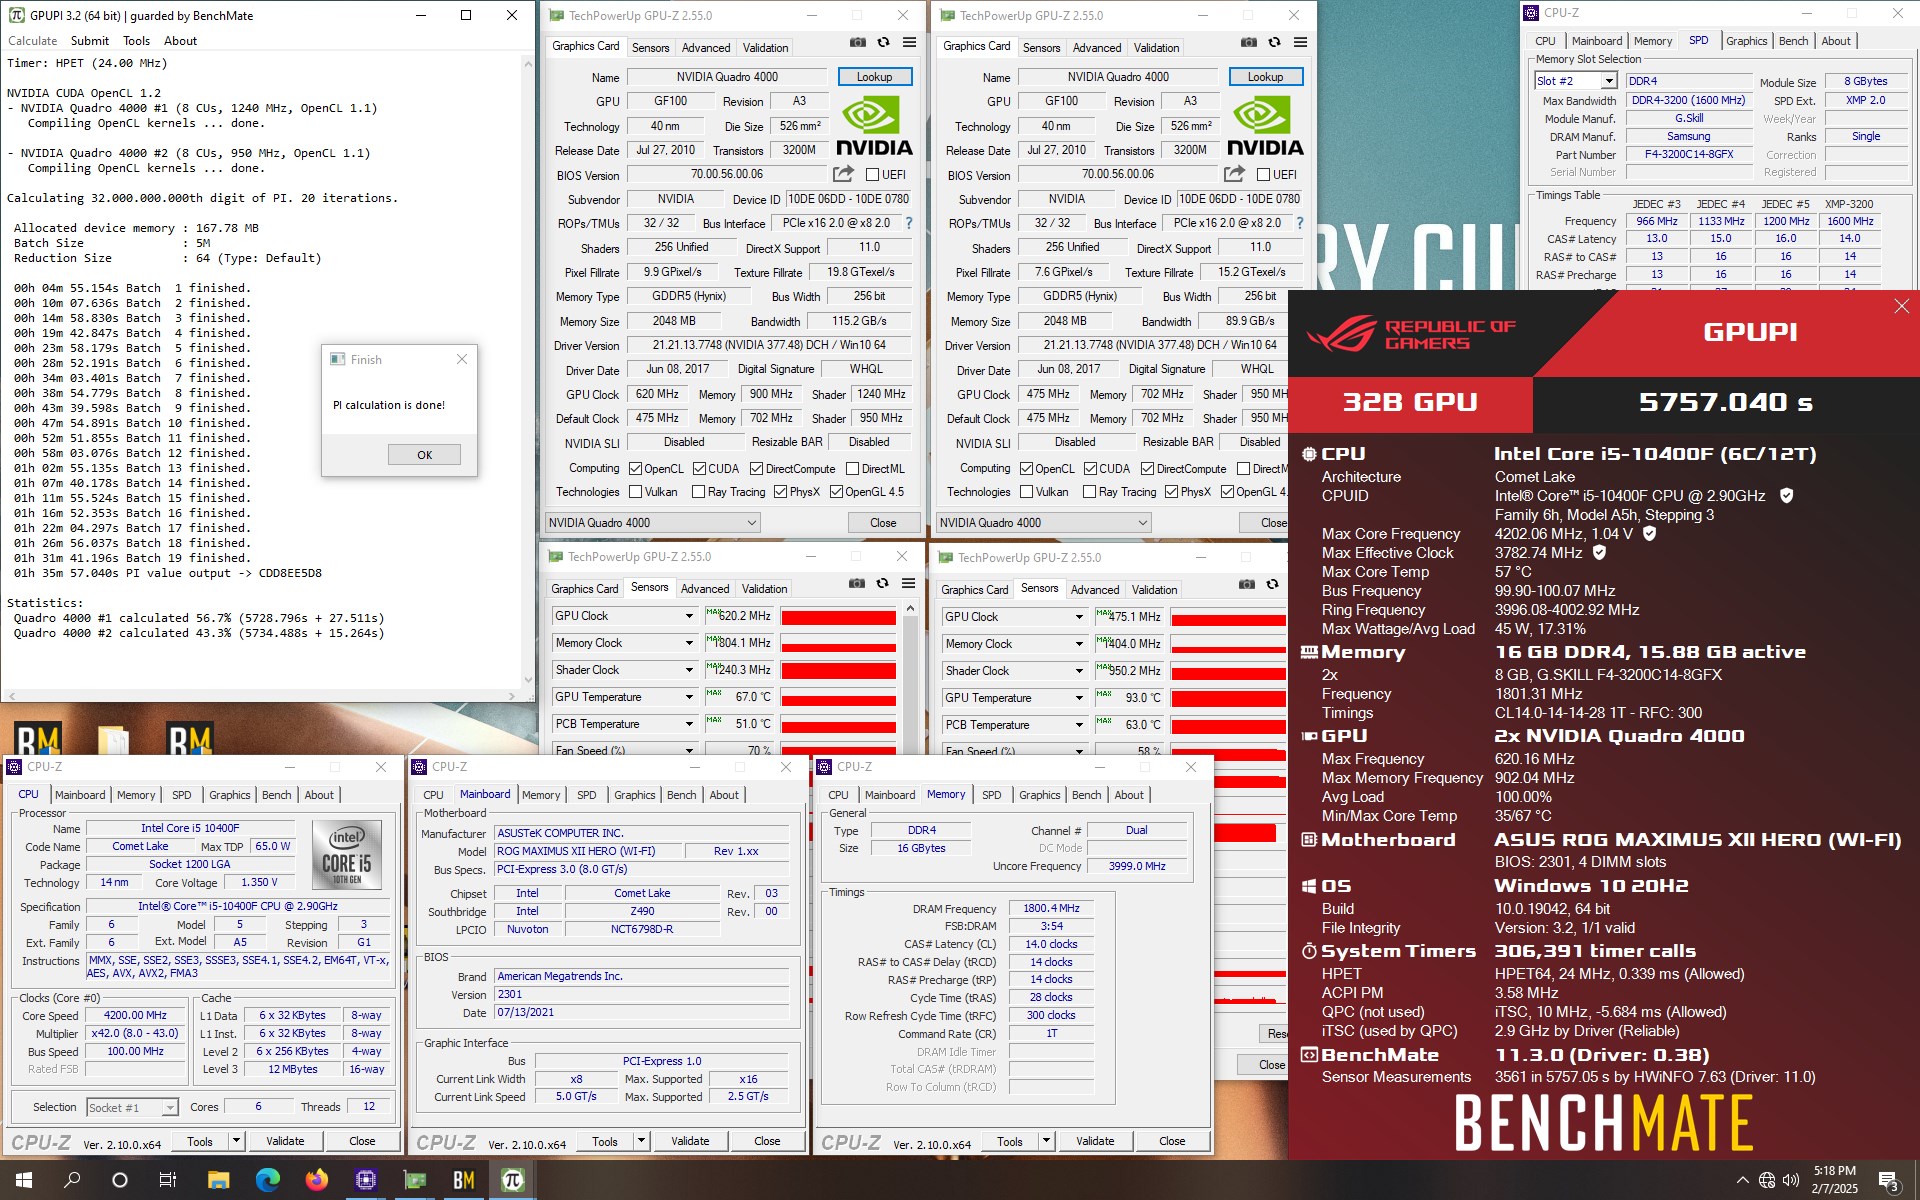Open File Explorer from taskbar
Image resolution: width=1920 pixels, height=1200 pixels.
(x=218, y=1180)
